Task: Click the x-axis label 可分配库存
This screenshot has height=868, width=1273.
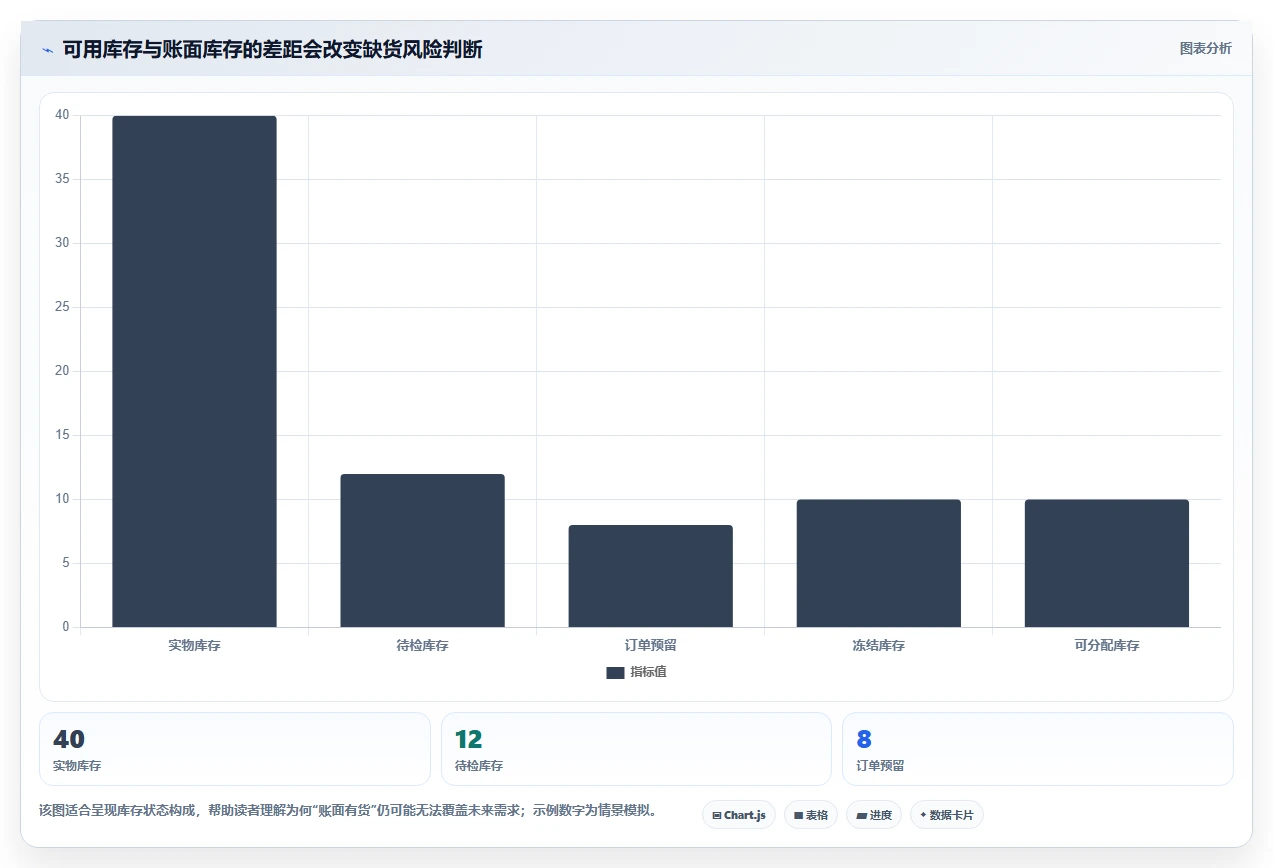Action: click(1106, 646)
